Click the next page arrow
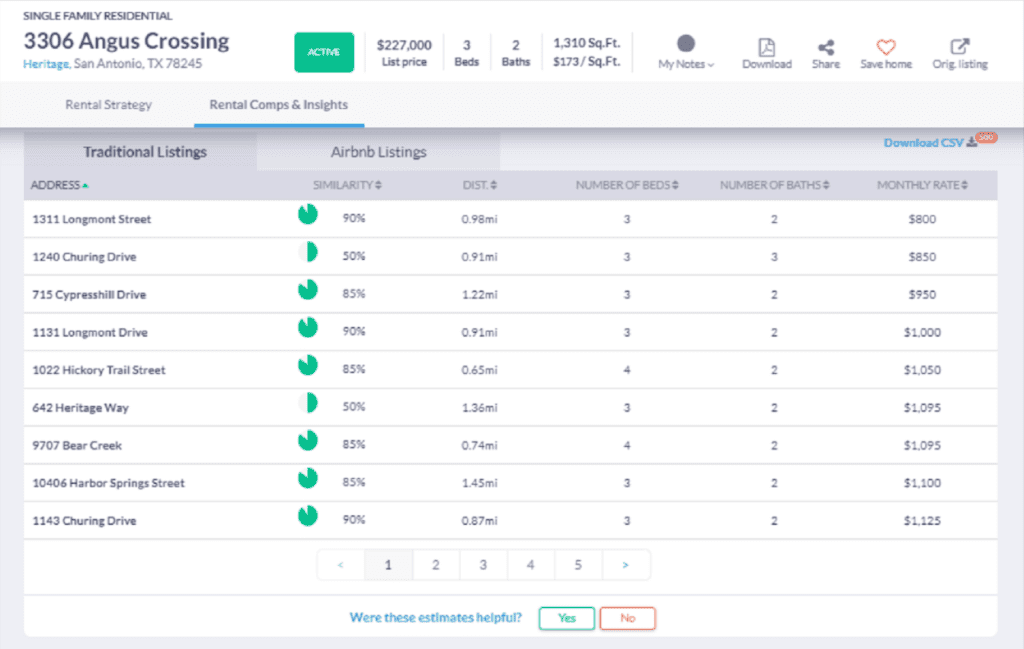 pos(626,564)
